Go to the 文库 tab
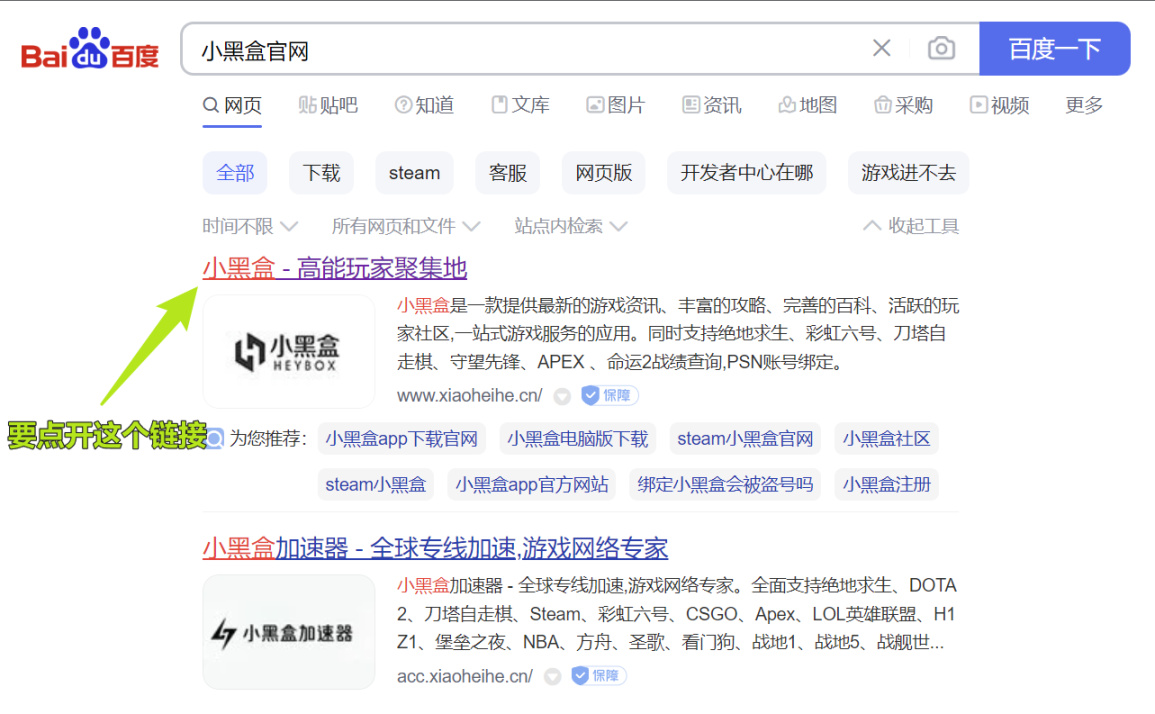The height and width of the screenshot is (714, 1155). coord(520,105)
